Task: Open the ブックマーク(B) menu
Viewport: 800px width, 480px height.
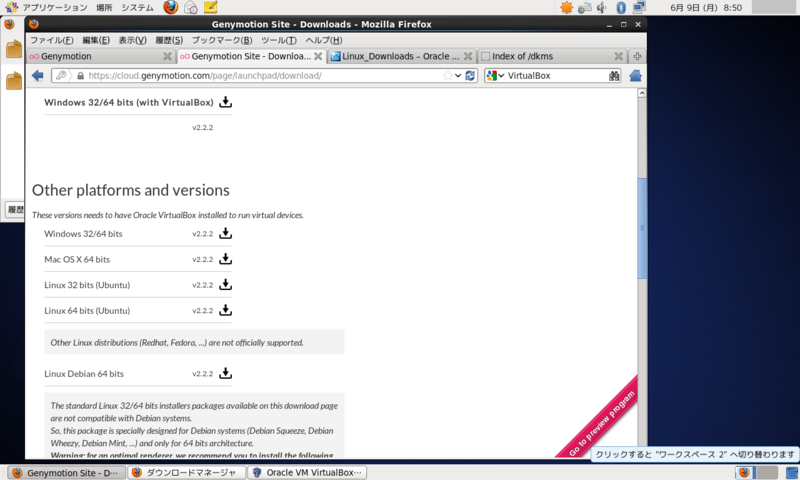Action: 222,40
